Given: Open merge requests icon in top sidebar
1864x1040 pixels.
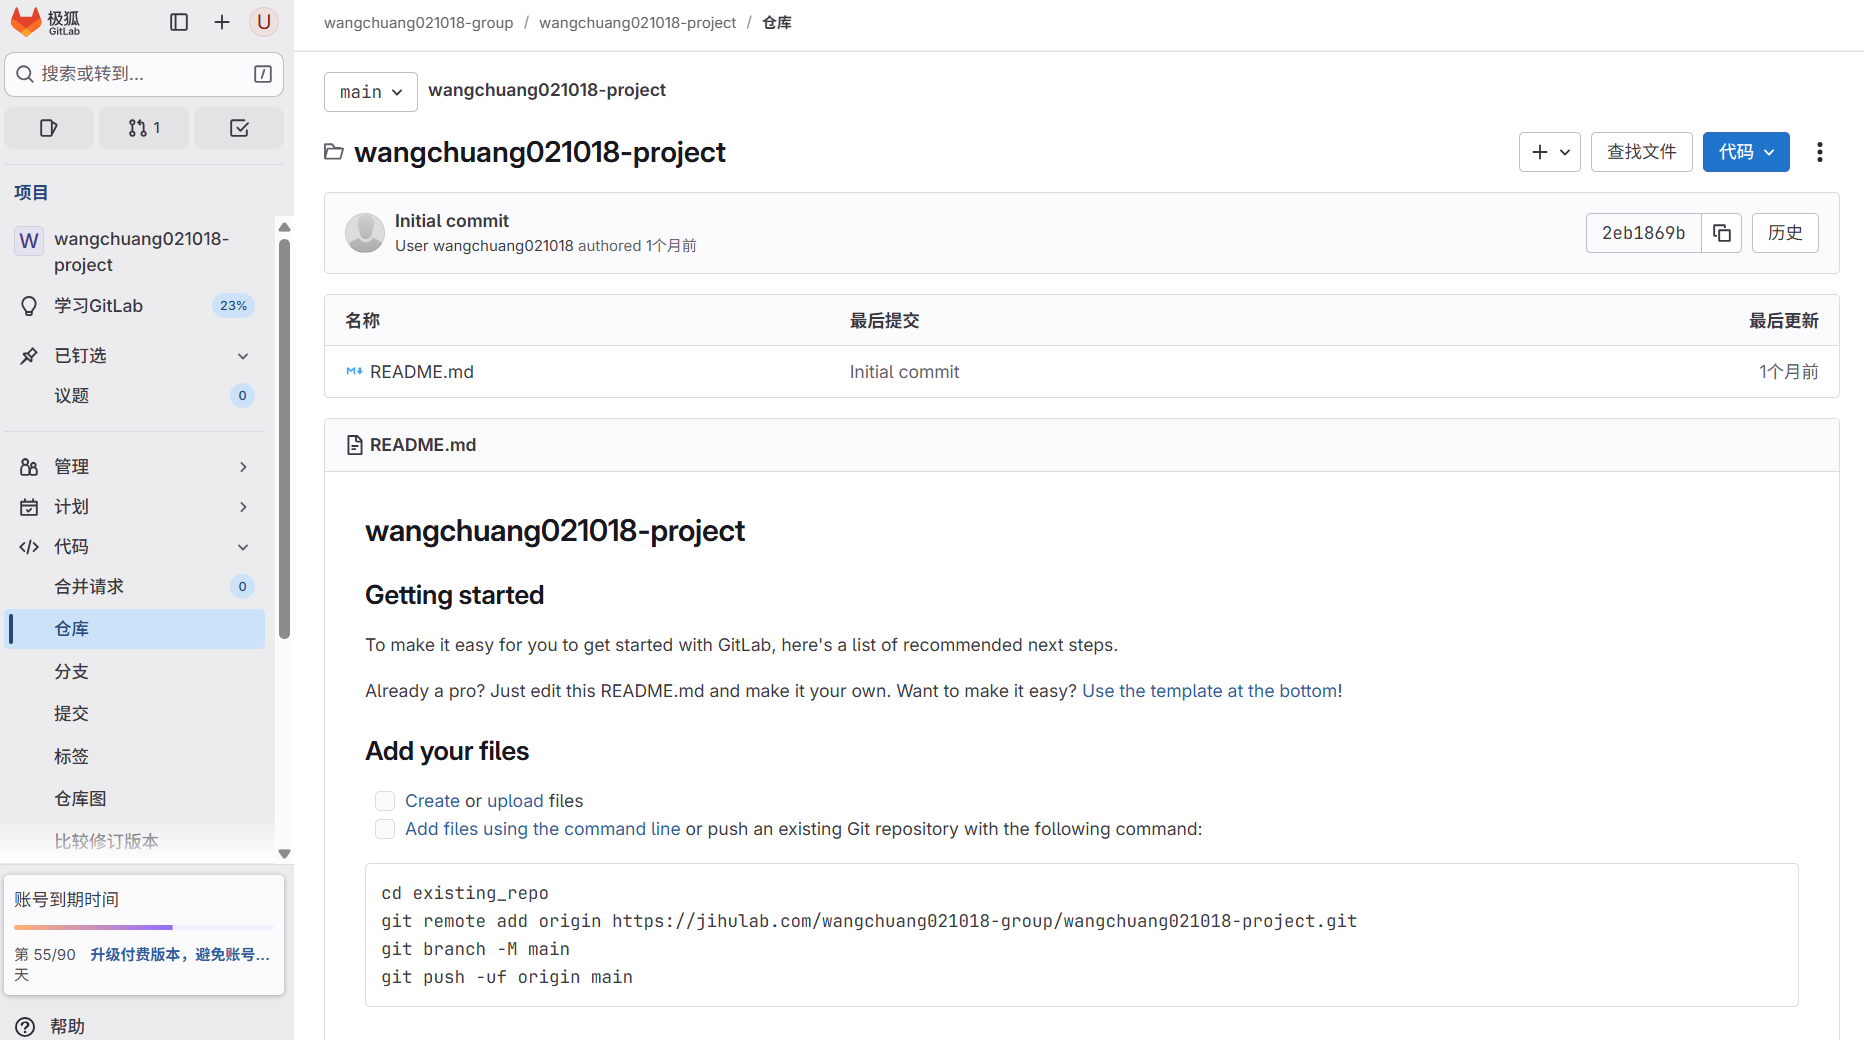Looking at the screenshot, I should (143, 127).
